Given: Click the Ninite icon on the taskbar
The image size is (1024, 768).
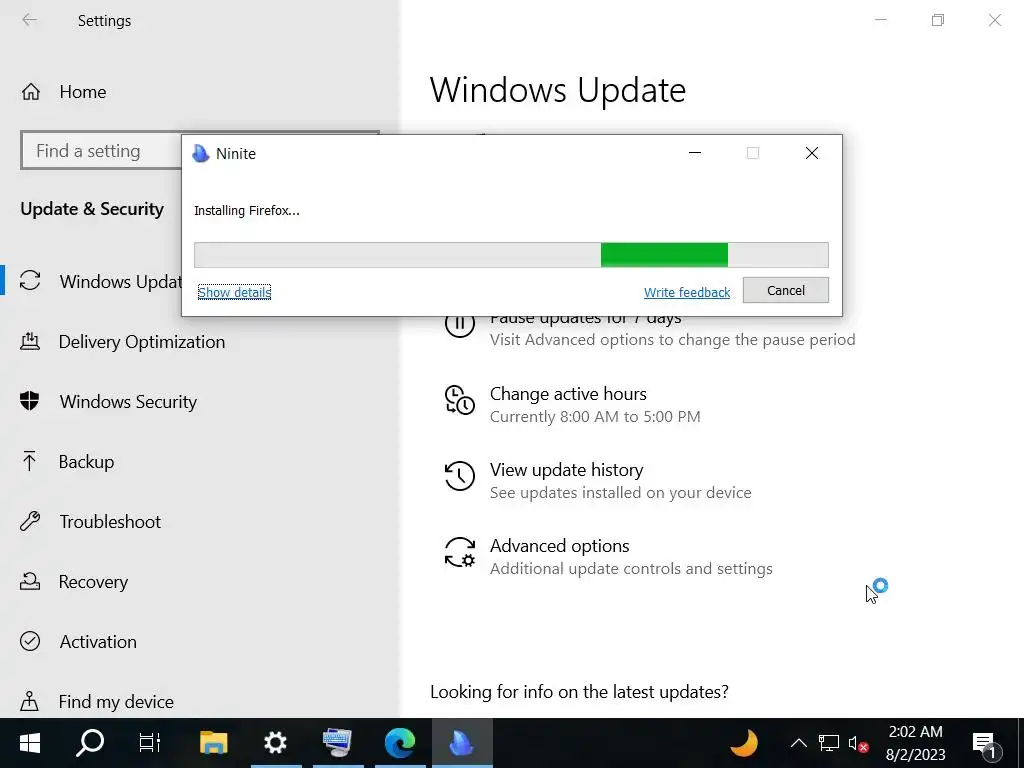Looking at the screenshot, I should pyautogui.click(x=462, y=743).
